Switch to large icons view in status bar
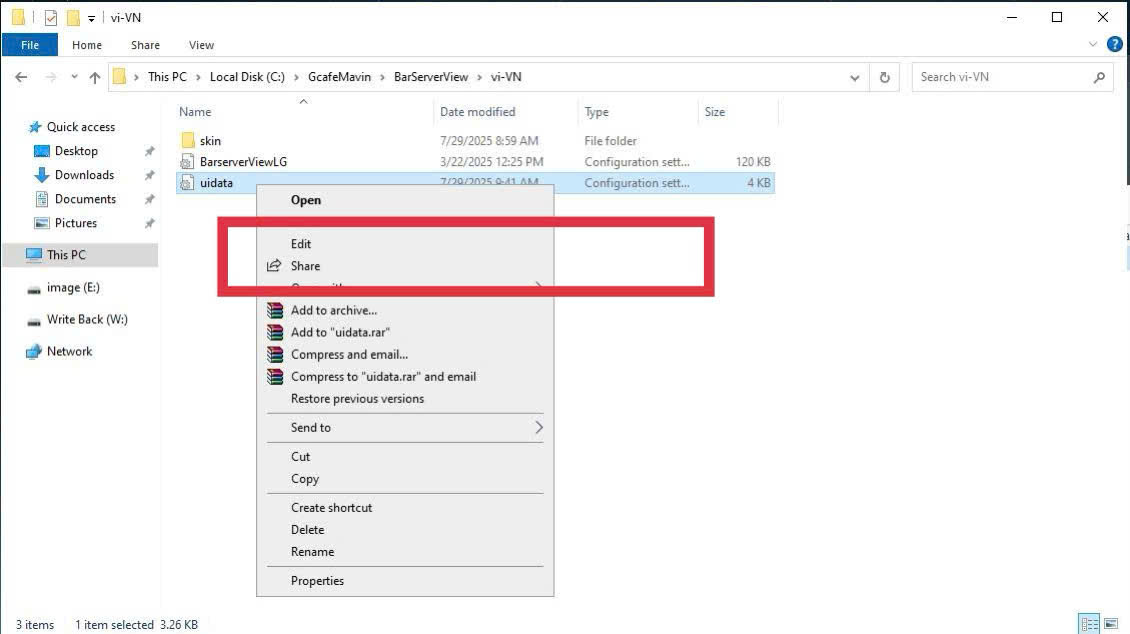Viewport: 1130px width, 634px height. (x=1111, y=624)
